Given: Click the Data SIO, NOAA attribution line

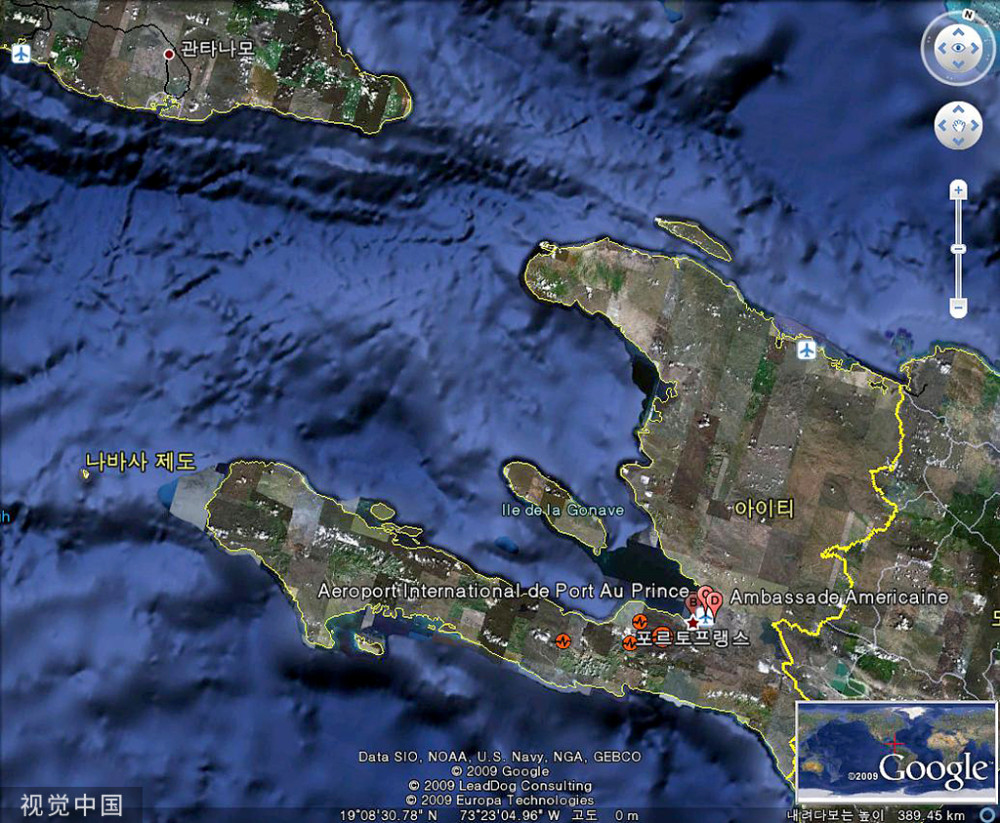Looking at the screenshot, I should pos(499,757).
